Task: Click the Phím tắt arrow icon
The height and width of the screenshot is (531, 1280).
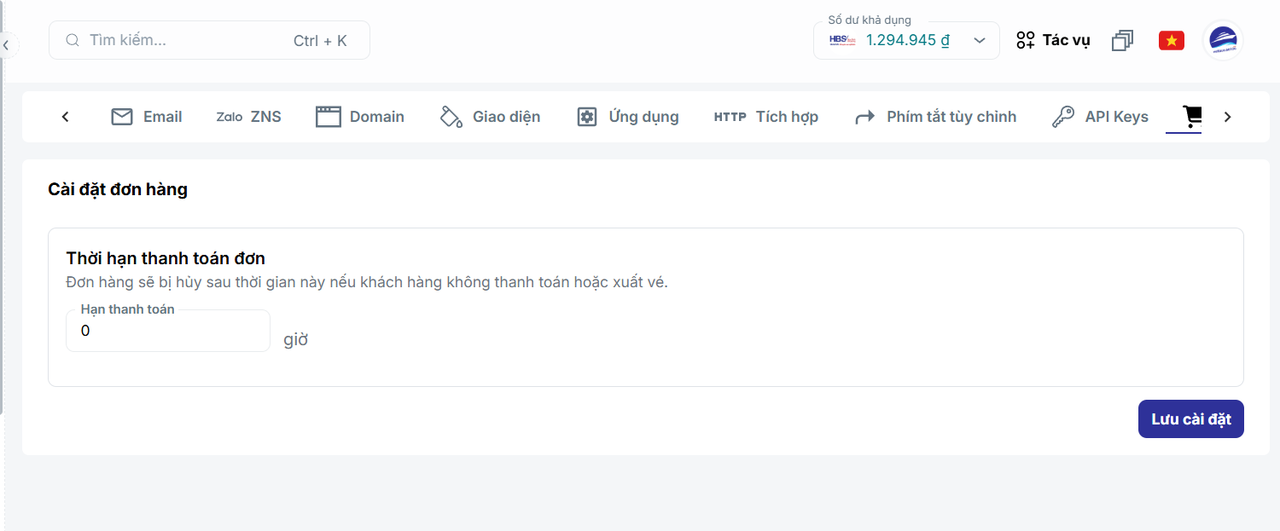Action: point(865,117)
